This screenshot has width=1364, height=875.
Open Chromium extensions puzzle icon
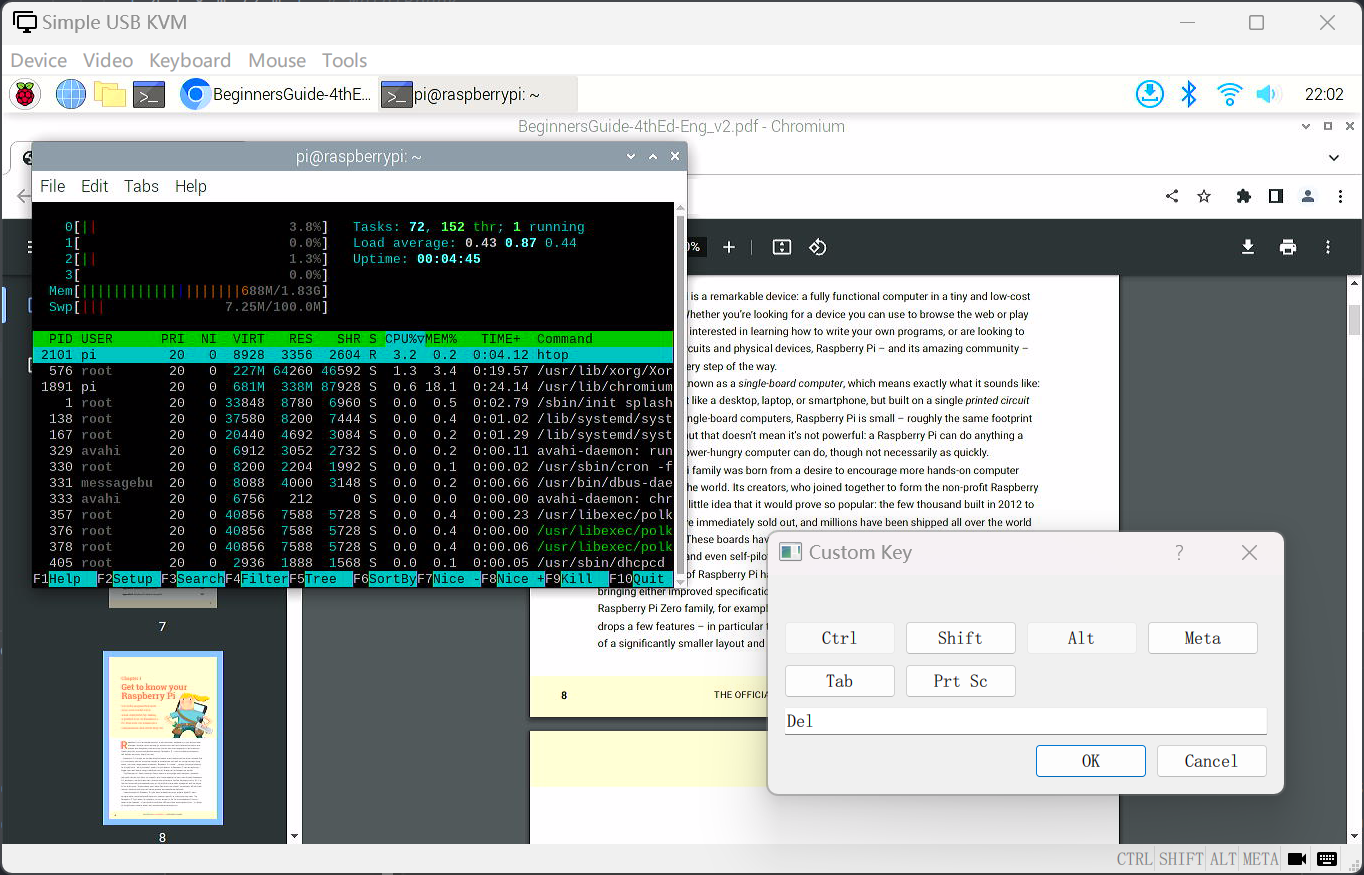(1244, 196)
